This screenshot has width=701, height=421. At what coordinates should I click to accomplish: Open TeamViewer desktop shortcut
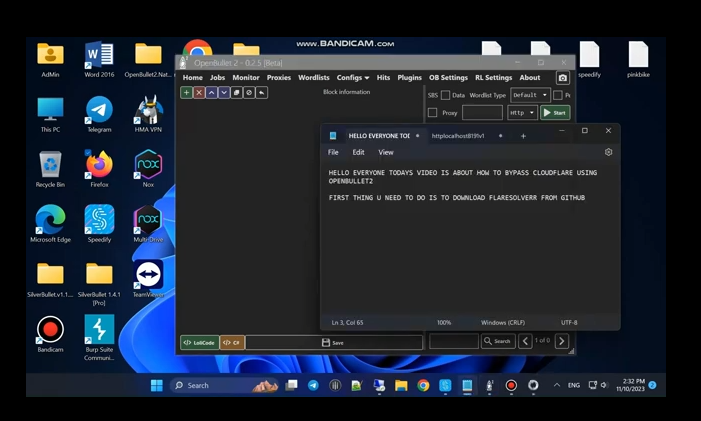pos(148,279)
